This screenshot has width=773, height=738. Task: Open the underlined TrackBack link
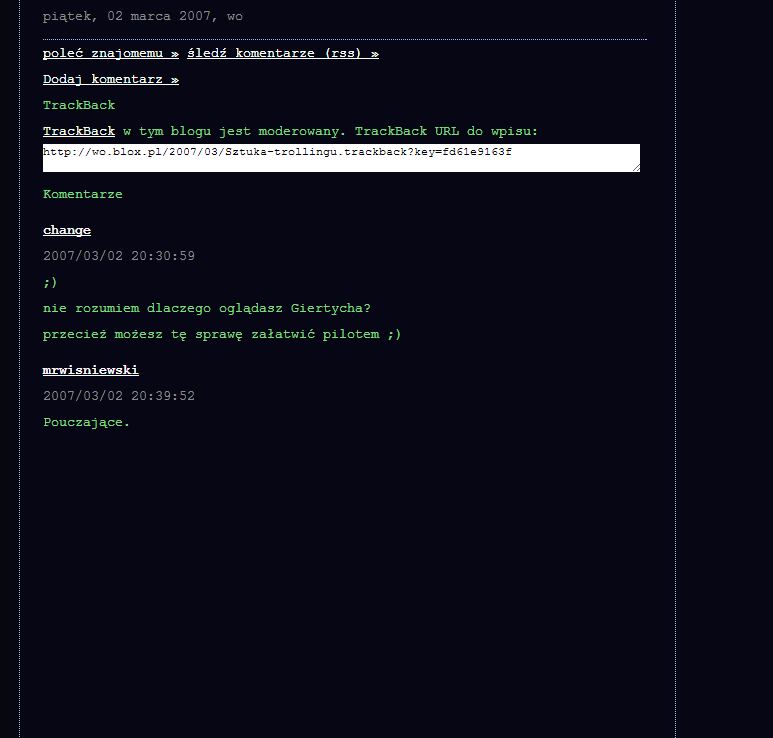[x=79, y=131]
